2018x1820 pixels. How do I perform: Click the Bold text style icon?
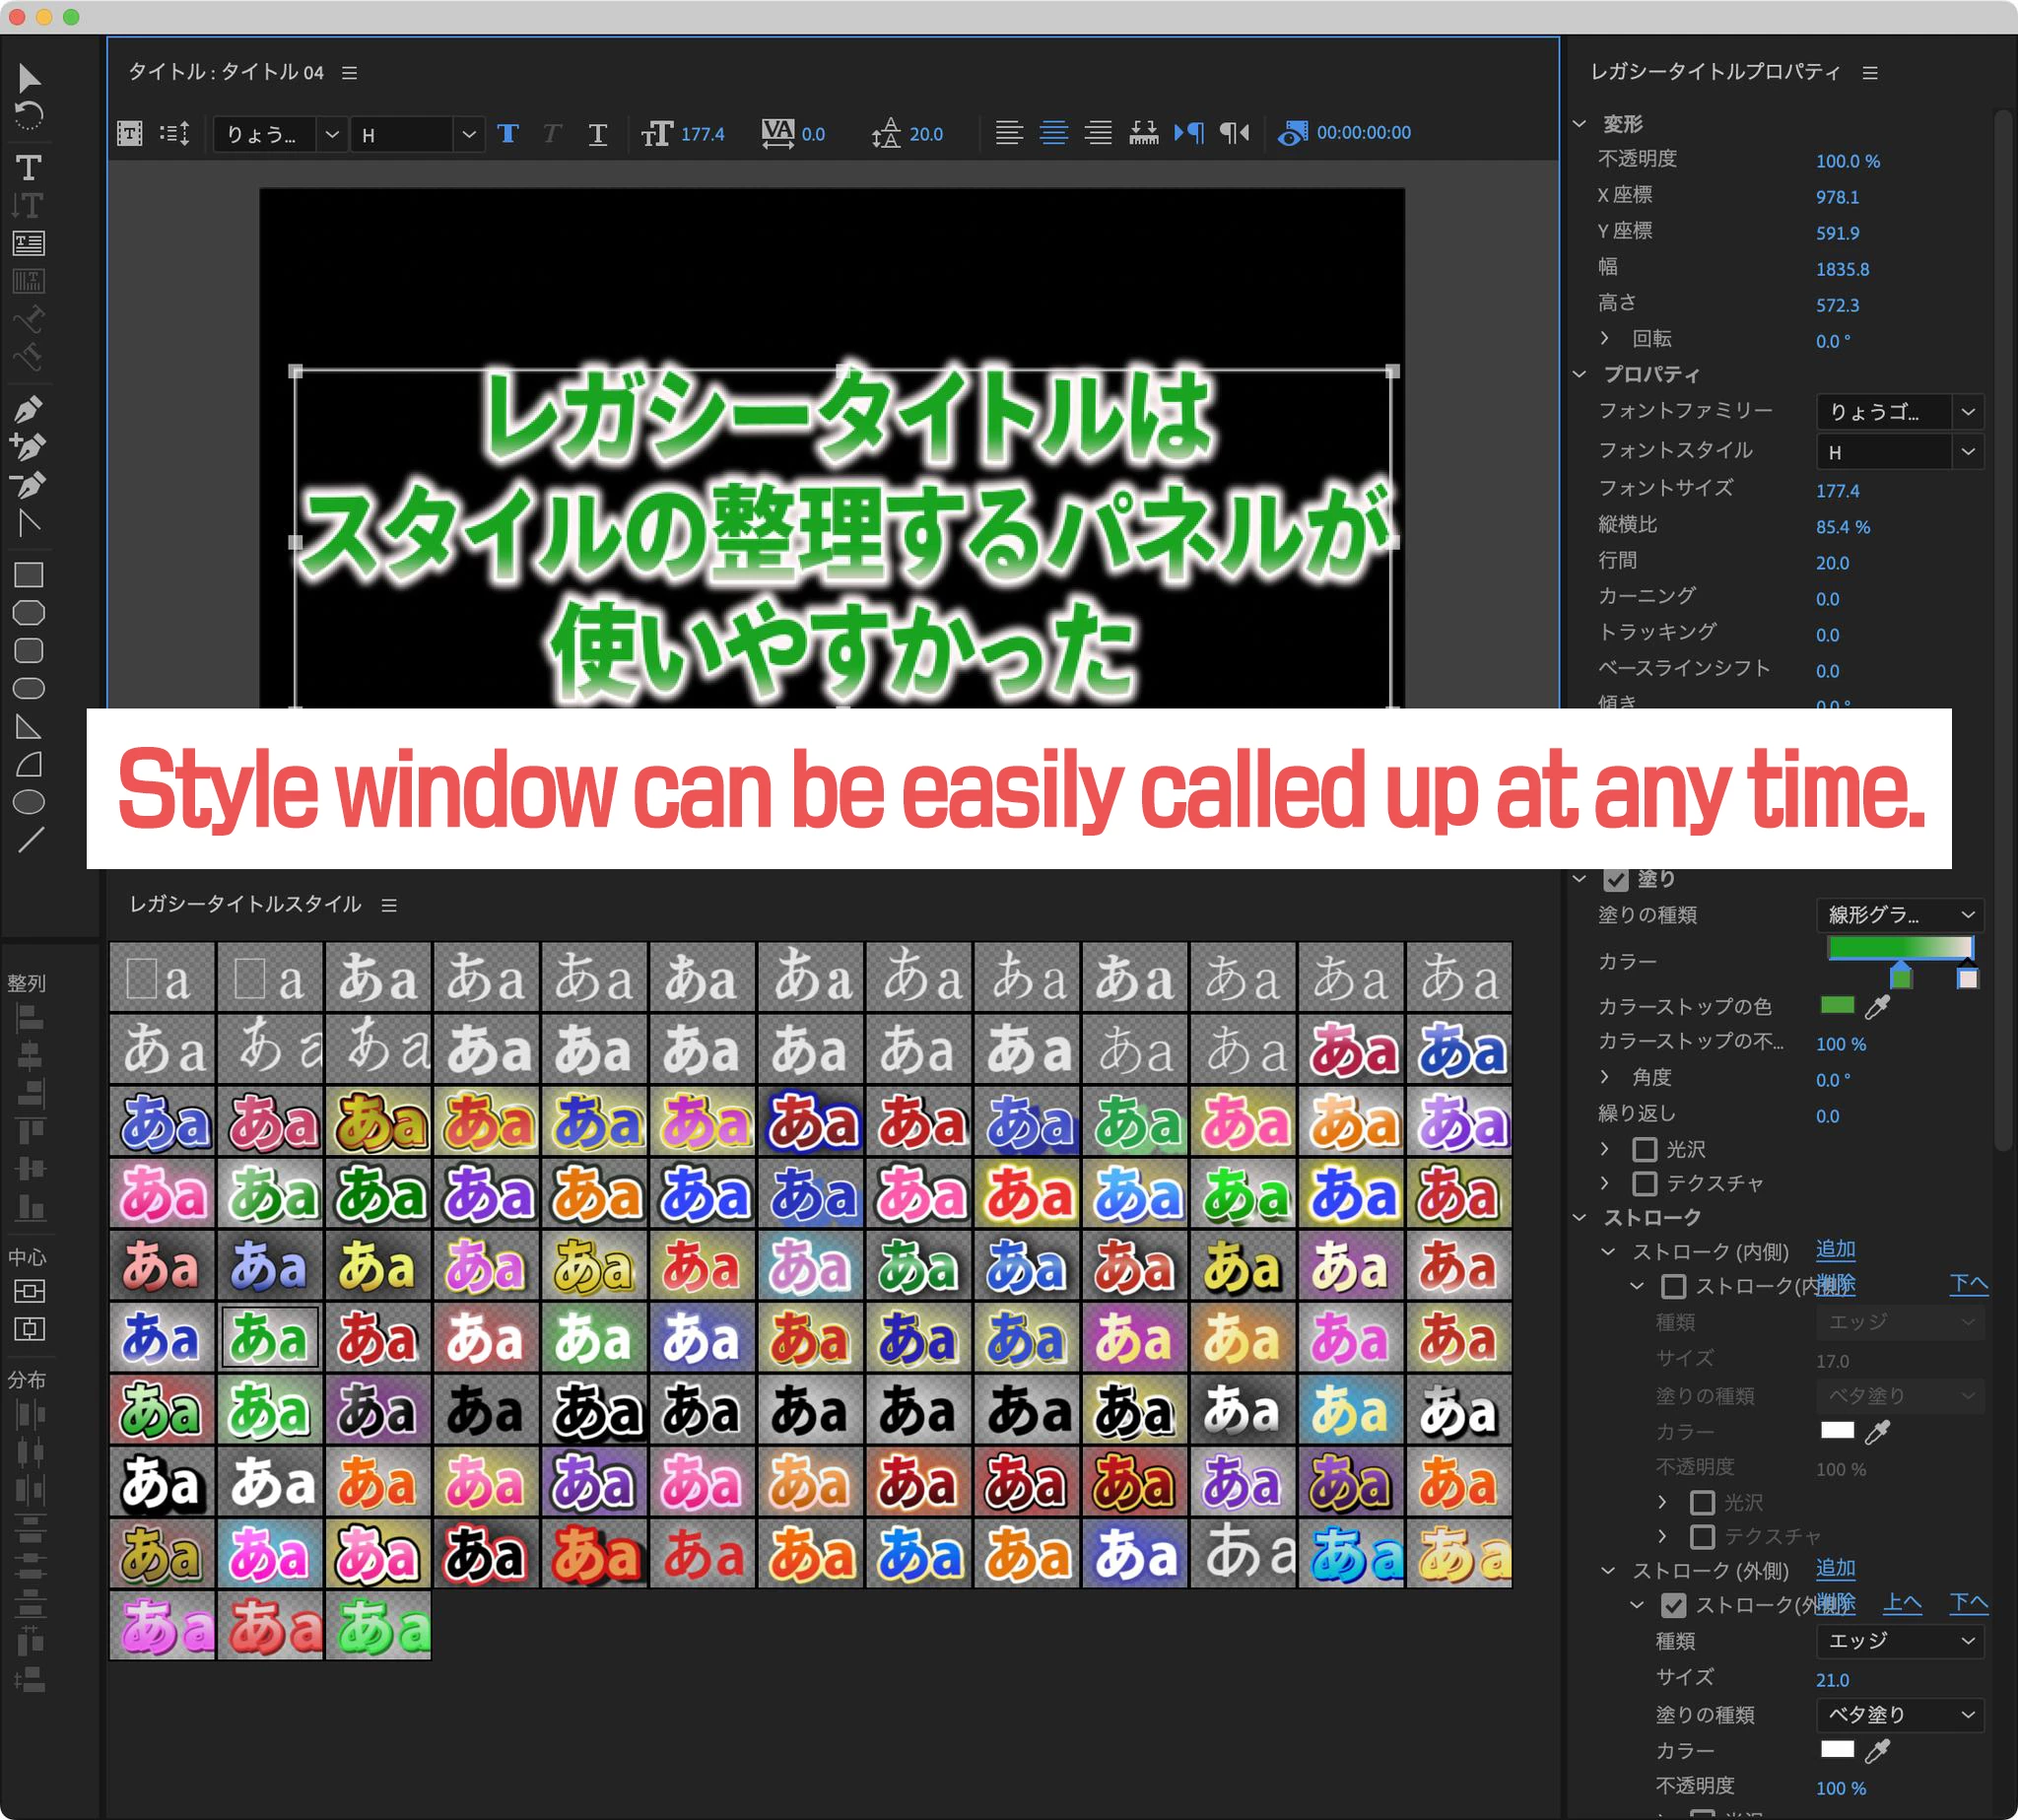(x=508, y=133)
